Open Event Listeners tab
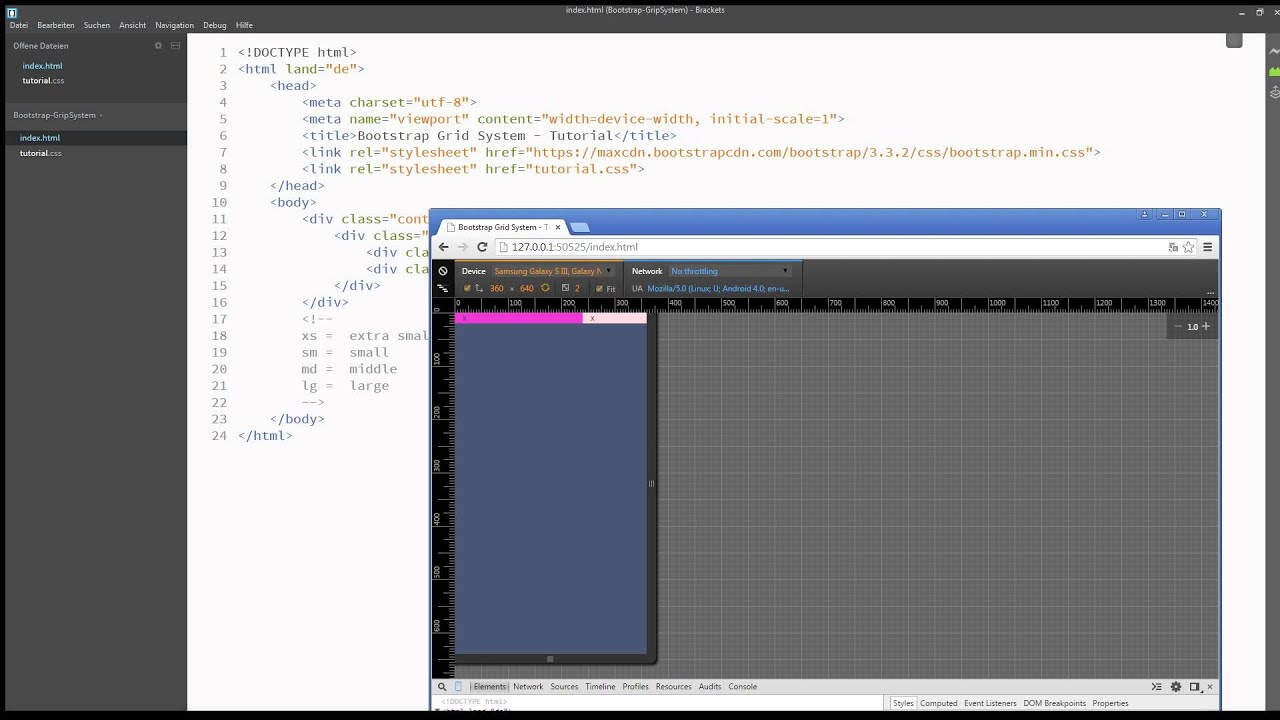Viewport: 1280px width, 720px height. 990,704
